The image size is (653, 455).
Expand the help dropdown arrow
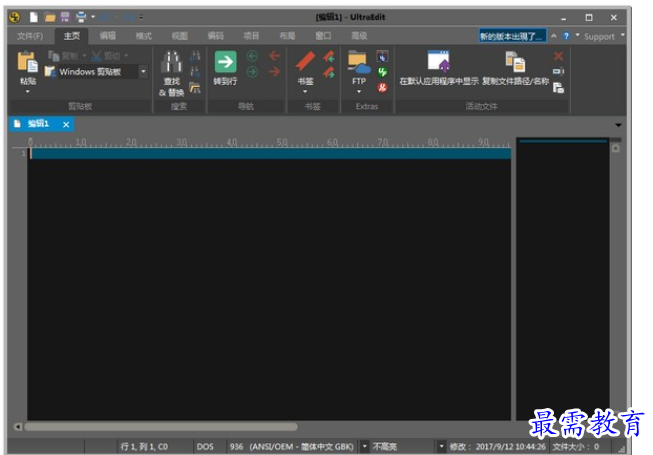click(577, 35)
